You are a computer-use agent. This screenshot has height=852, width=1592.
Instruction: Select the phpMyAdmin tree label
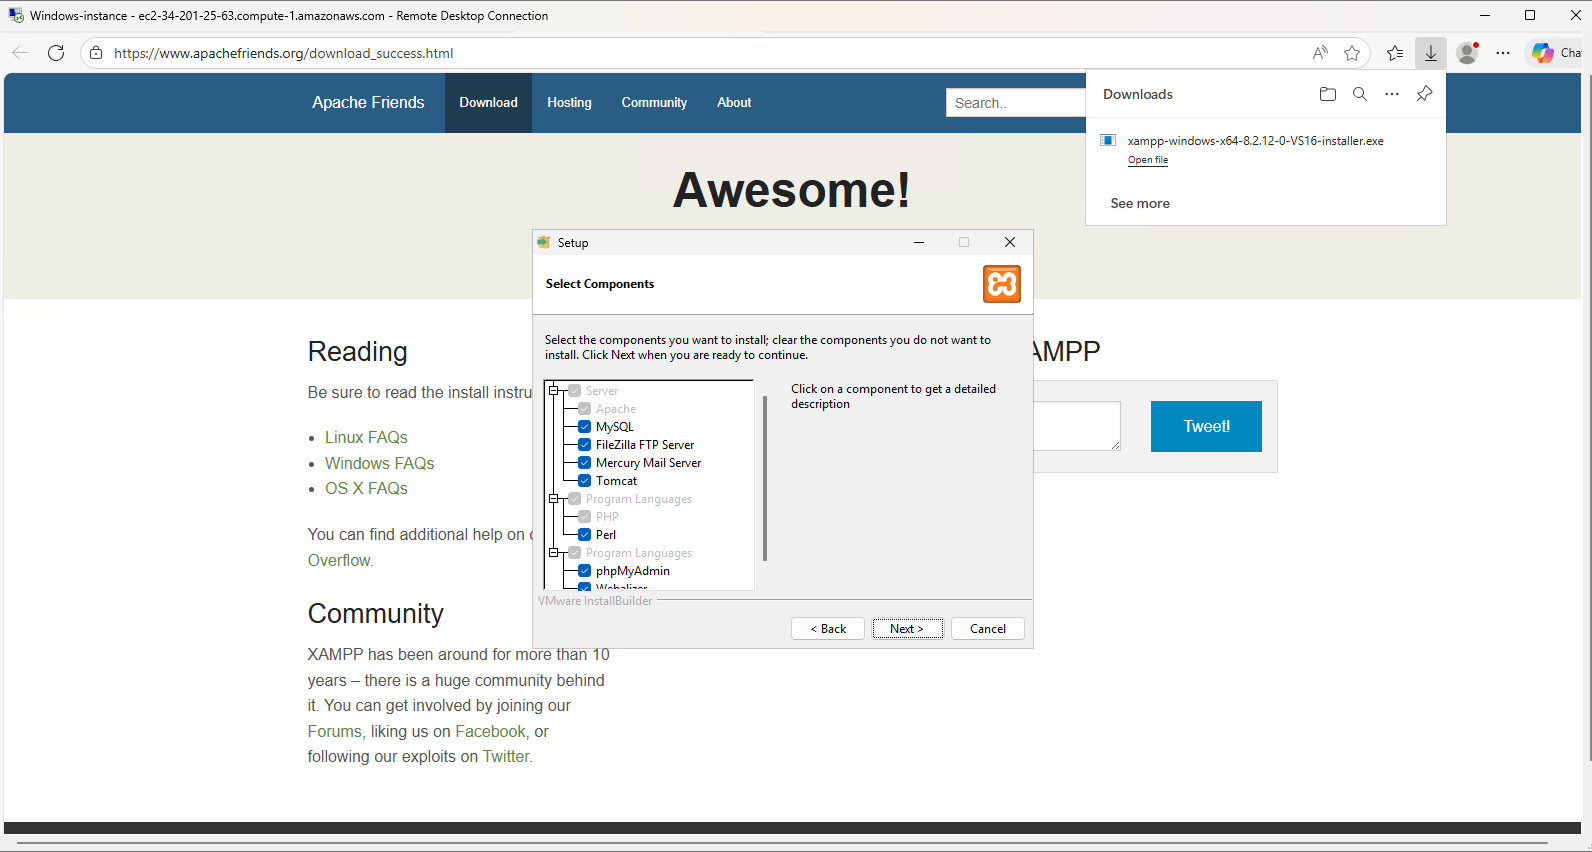pyautogui.click(x=633, y=571)
